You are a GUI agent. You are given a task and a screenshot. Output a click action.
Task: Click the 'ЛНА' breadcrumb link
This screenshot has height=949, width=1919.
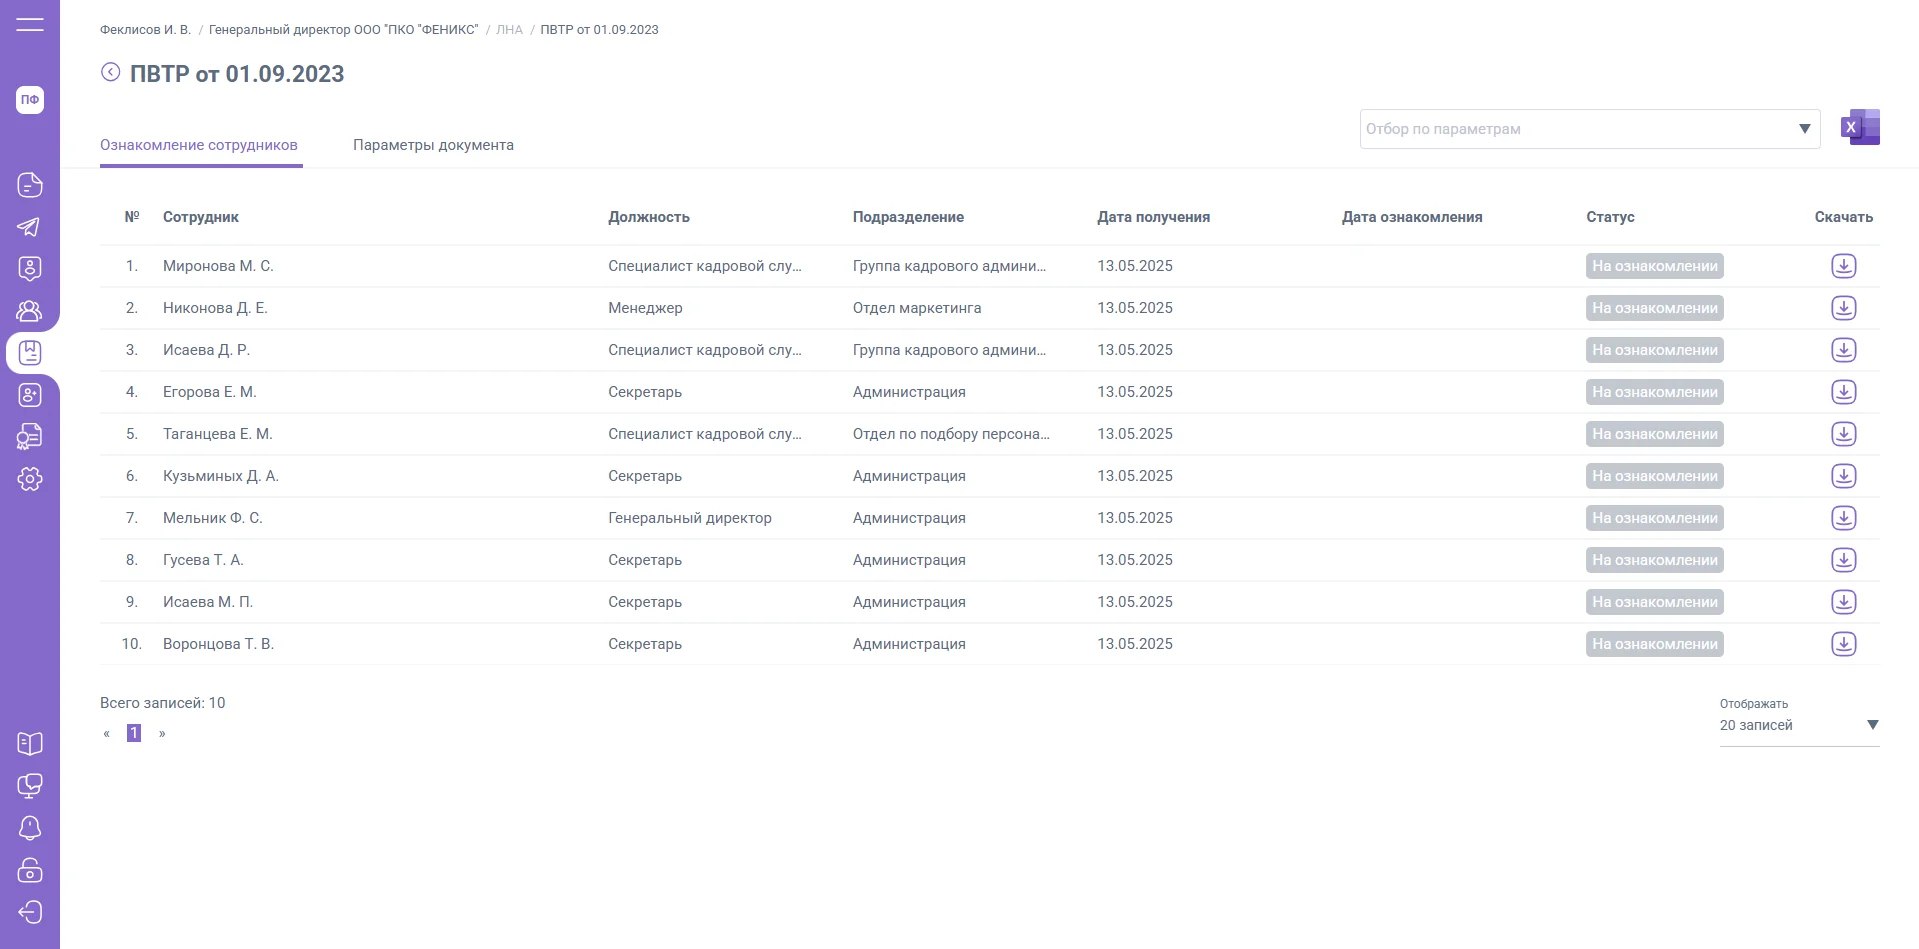click(x=509, y=30)
